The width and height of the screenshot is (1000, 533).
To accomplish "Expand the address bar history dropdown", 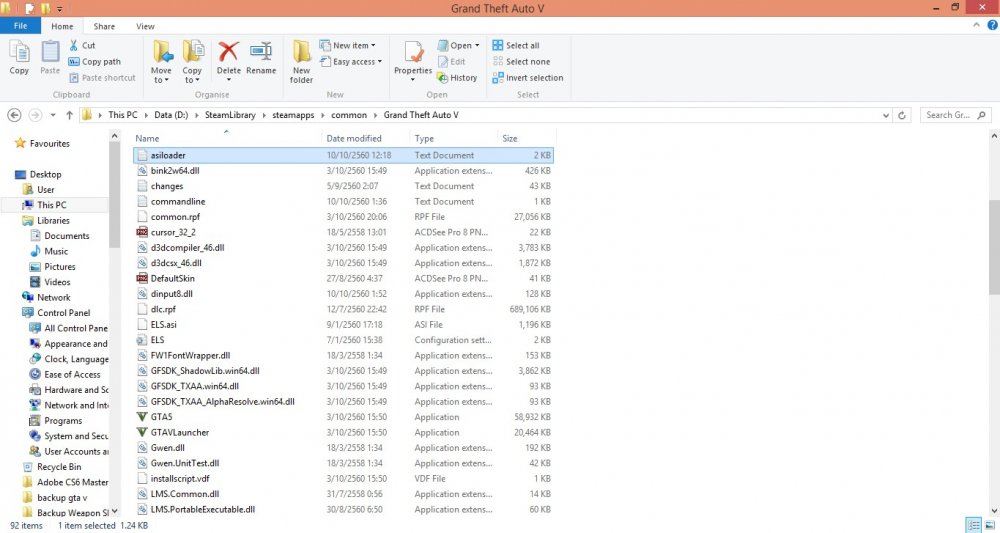I will [x=887, y=115].
